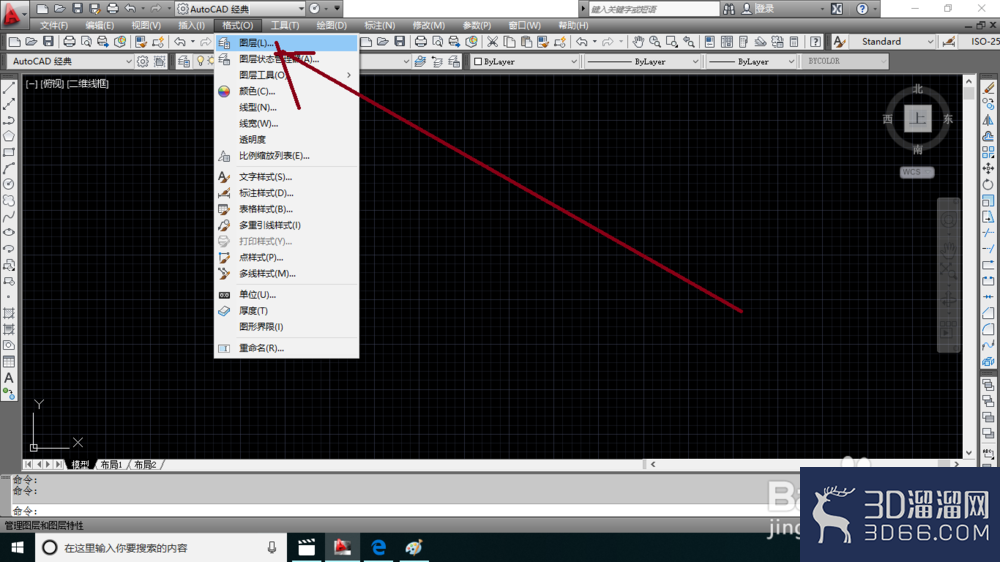Open 点样式(P)... entry
Viewport: 1000px width, 562px height.
coord(286,257)
